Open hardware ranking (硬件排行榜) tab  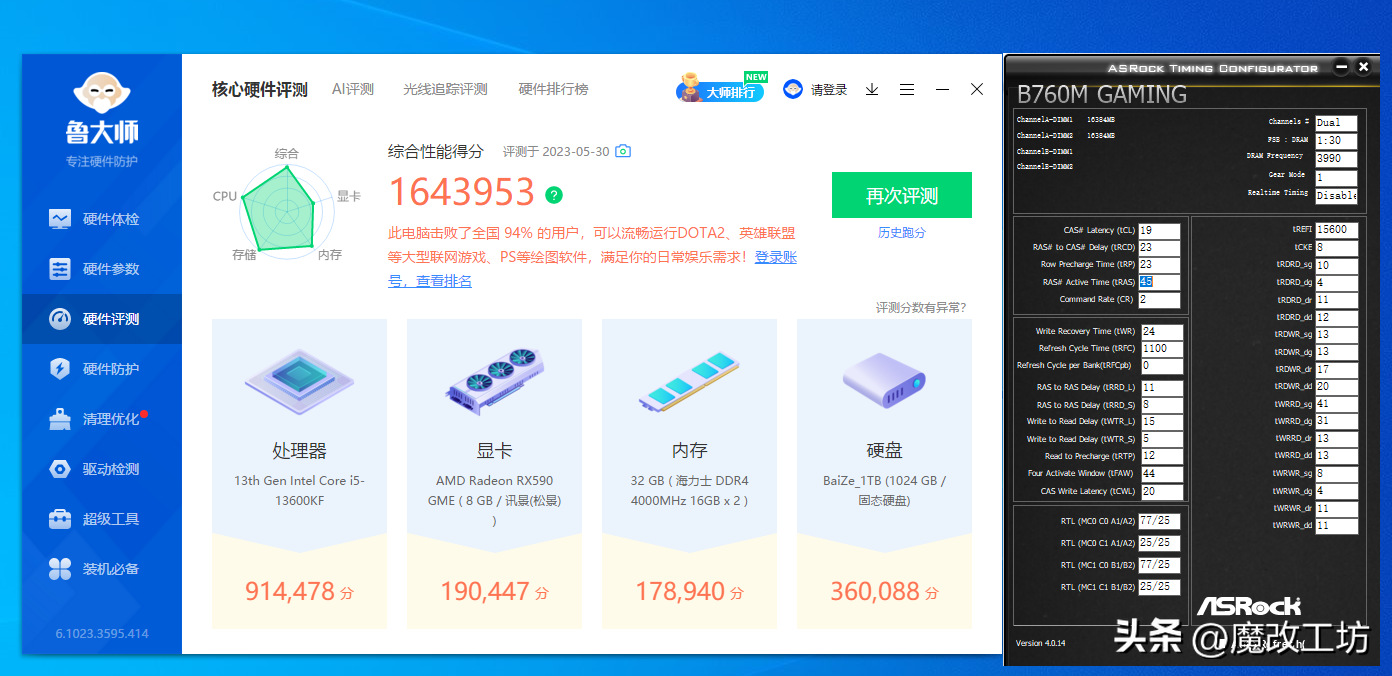[x=553, y=90]
